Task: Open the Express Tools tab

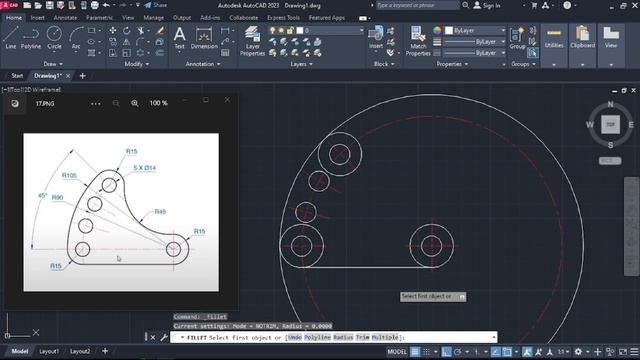Action: tap(283, 18)
